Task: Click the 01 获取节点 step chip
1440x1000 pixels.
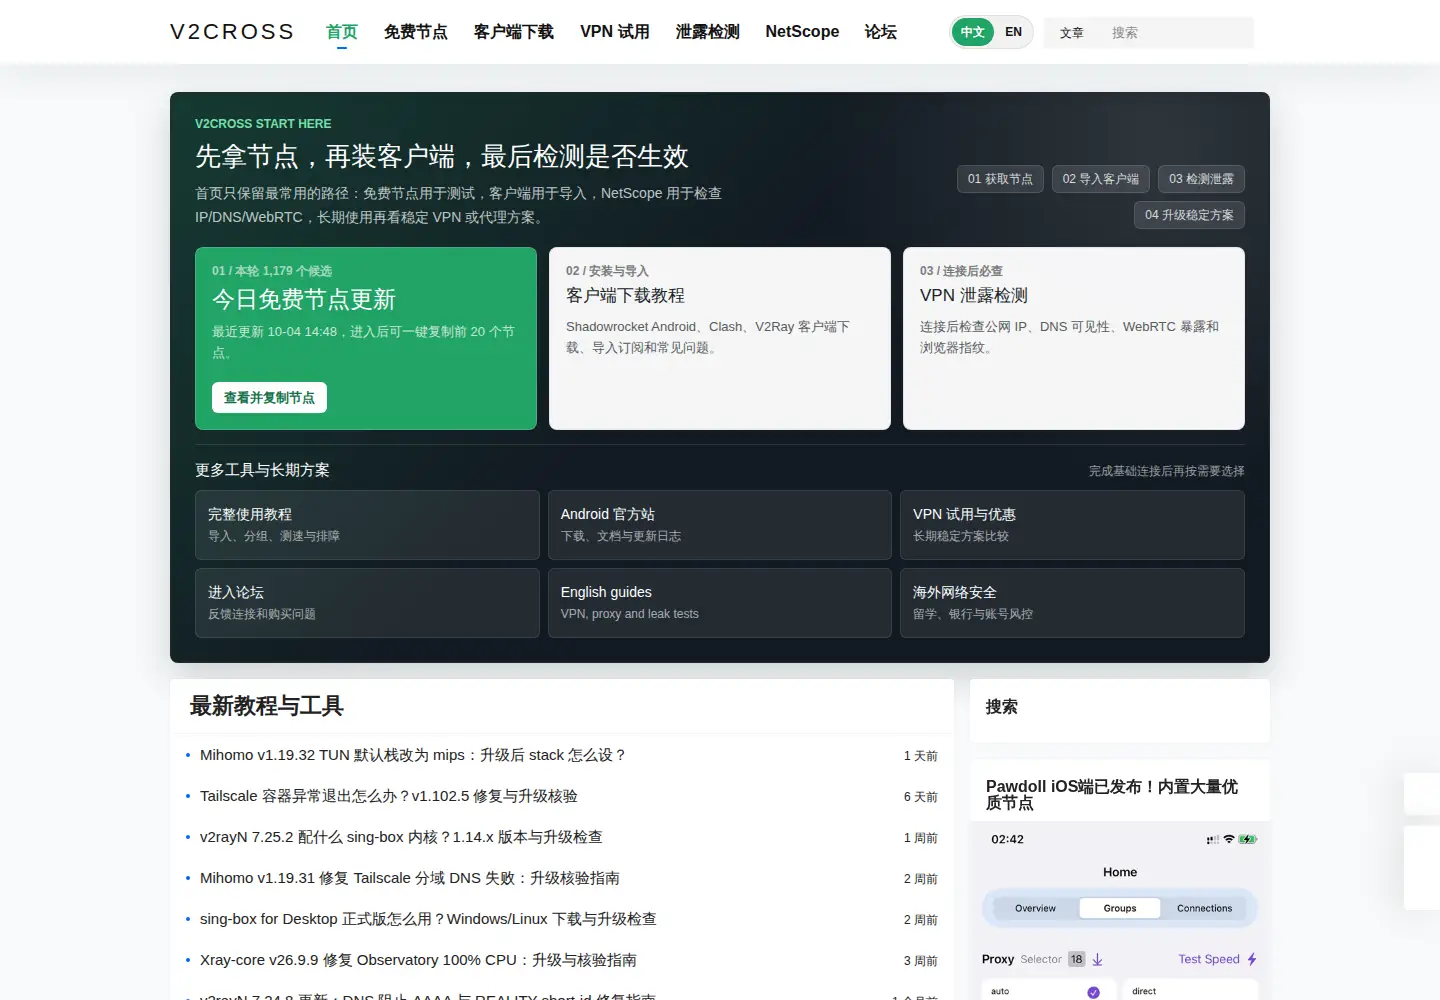Action: 1000,179
